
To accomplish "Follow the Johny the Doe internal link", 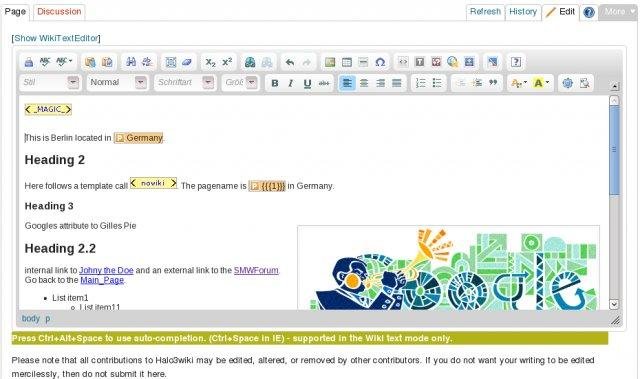I will pos(106,270).
